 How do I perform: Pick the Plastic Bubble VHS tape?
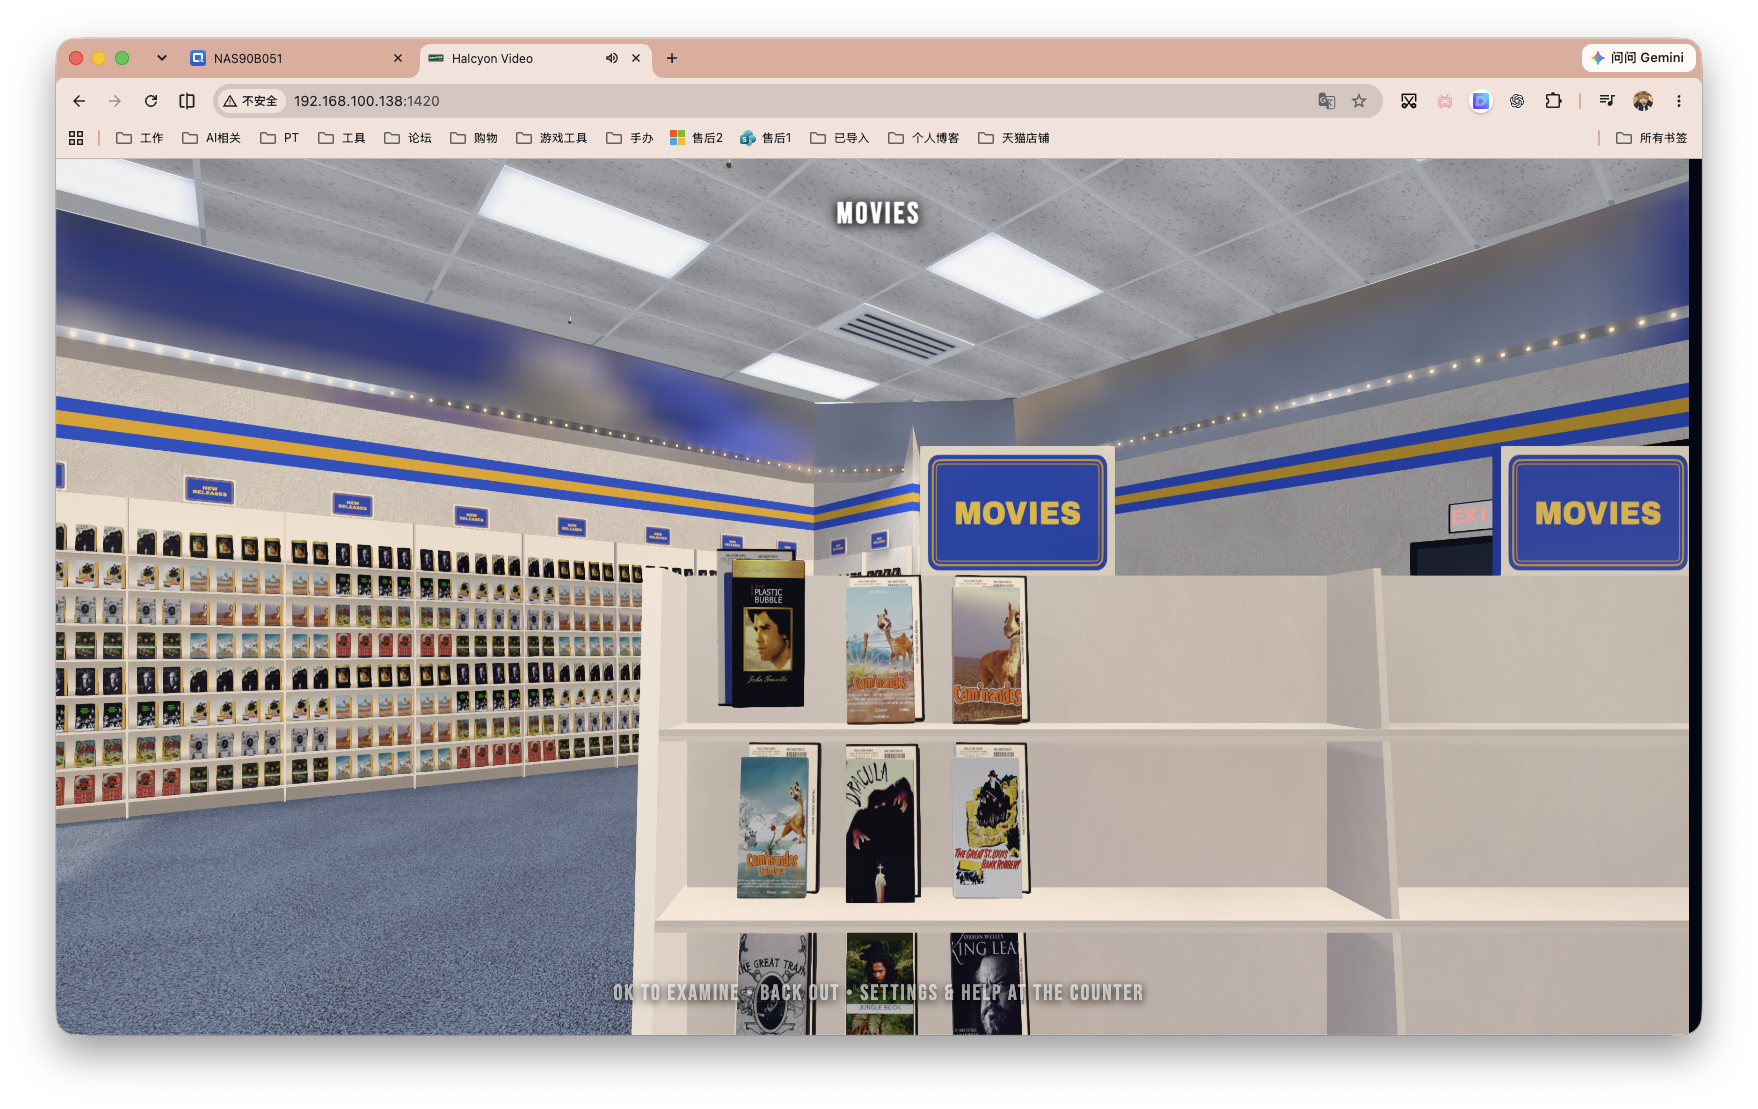767,633
